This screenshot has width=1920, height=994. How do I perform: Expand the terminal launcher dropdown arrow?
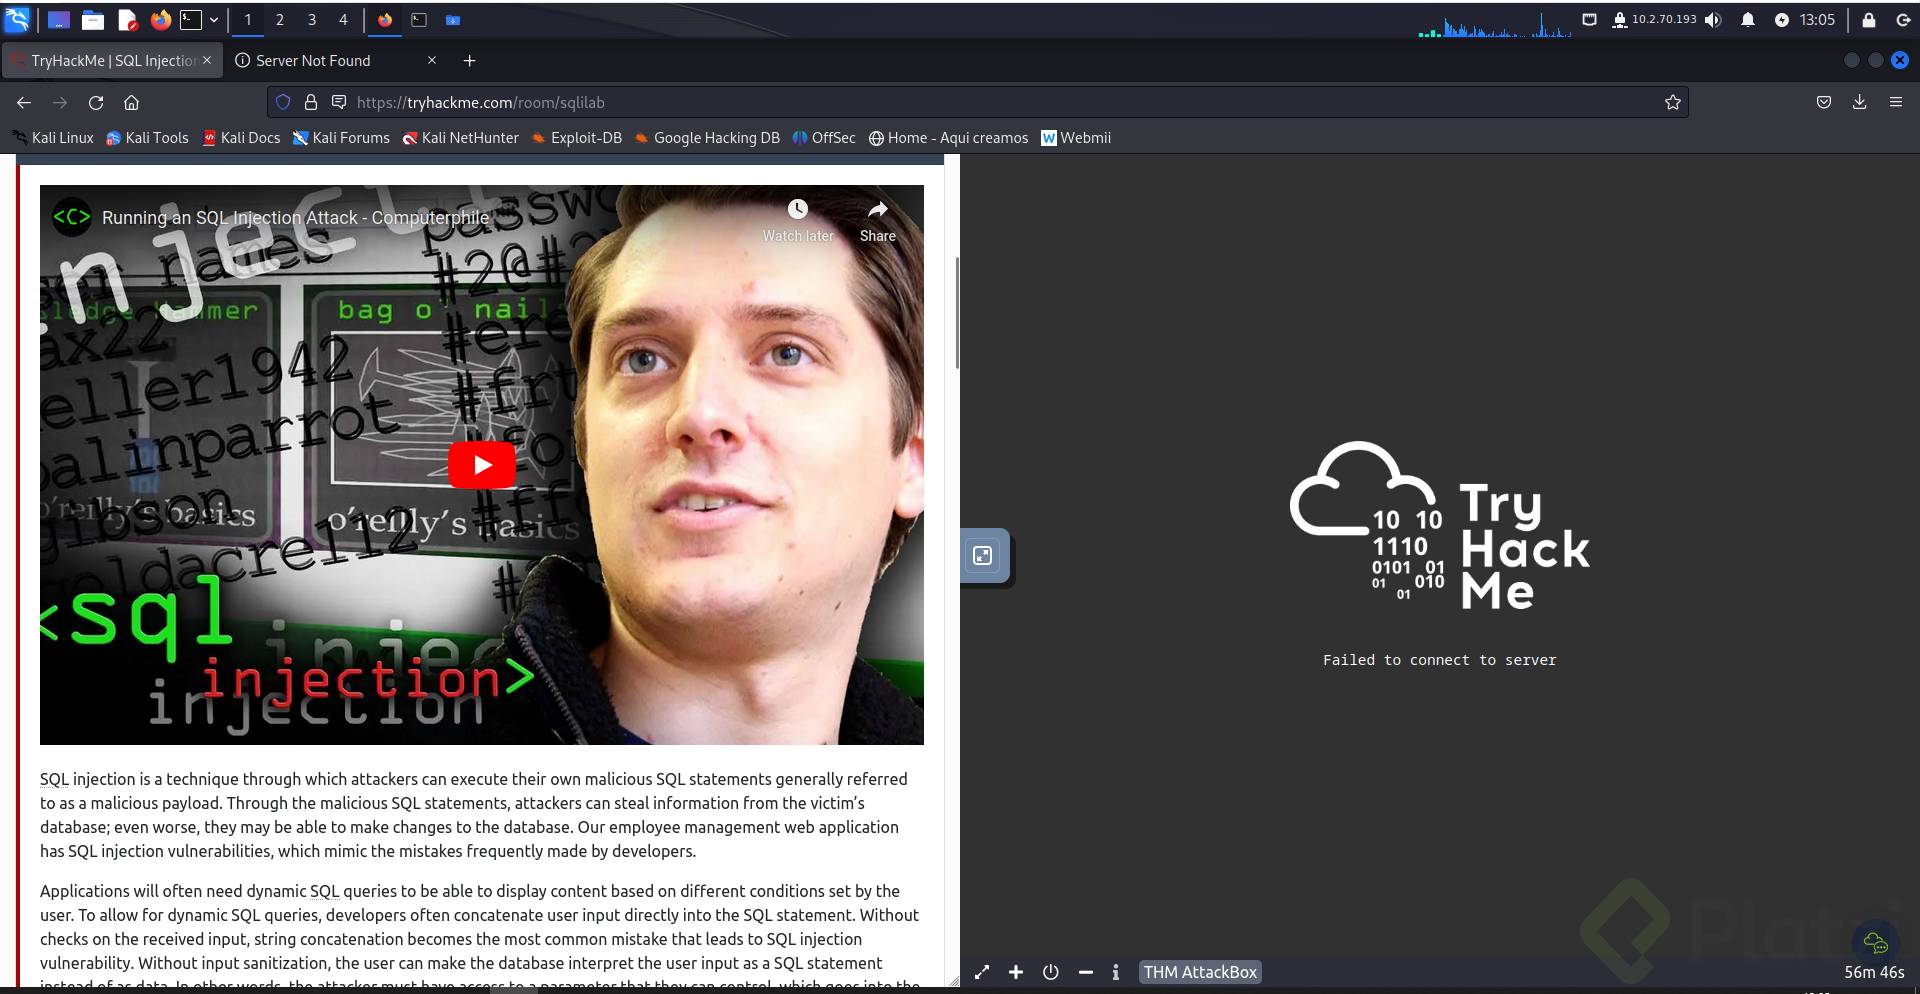coord(213,20)
